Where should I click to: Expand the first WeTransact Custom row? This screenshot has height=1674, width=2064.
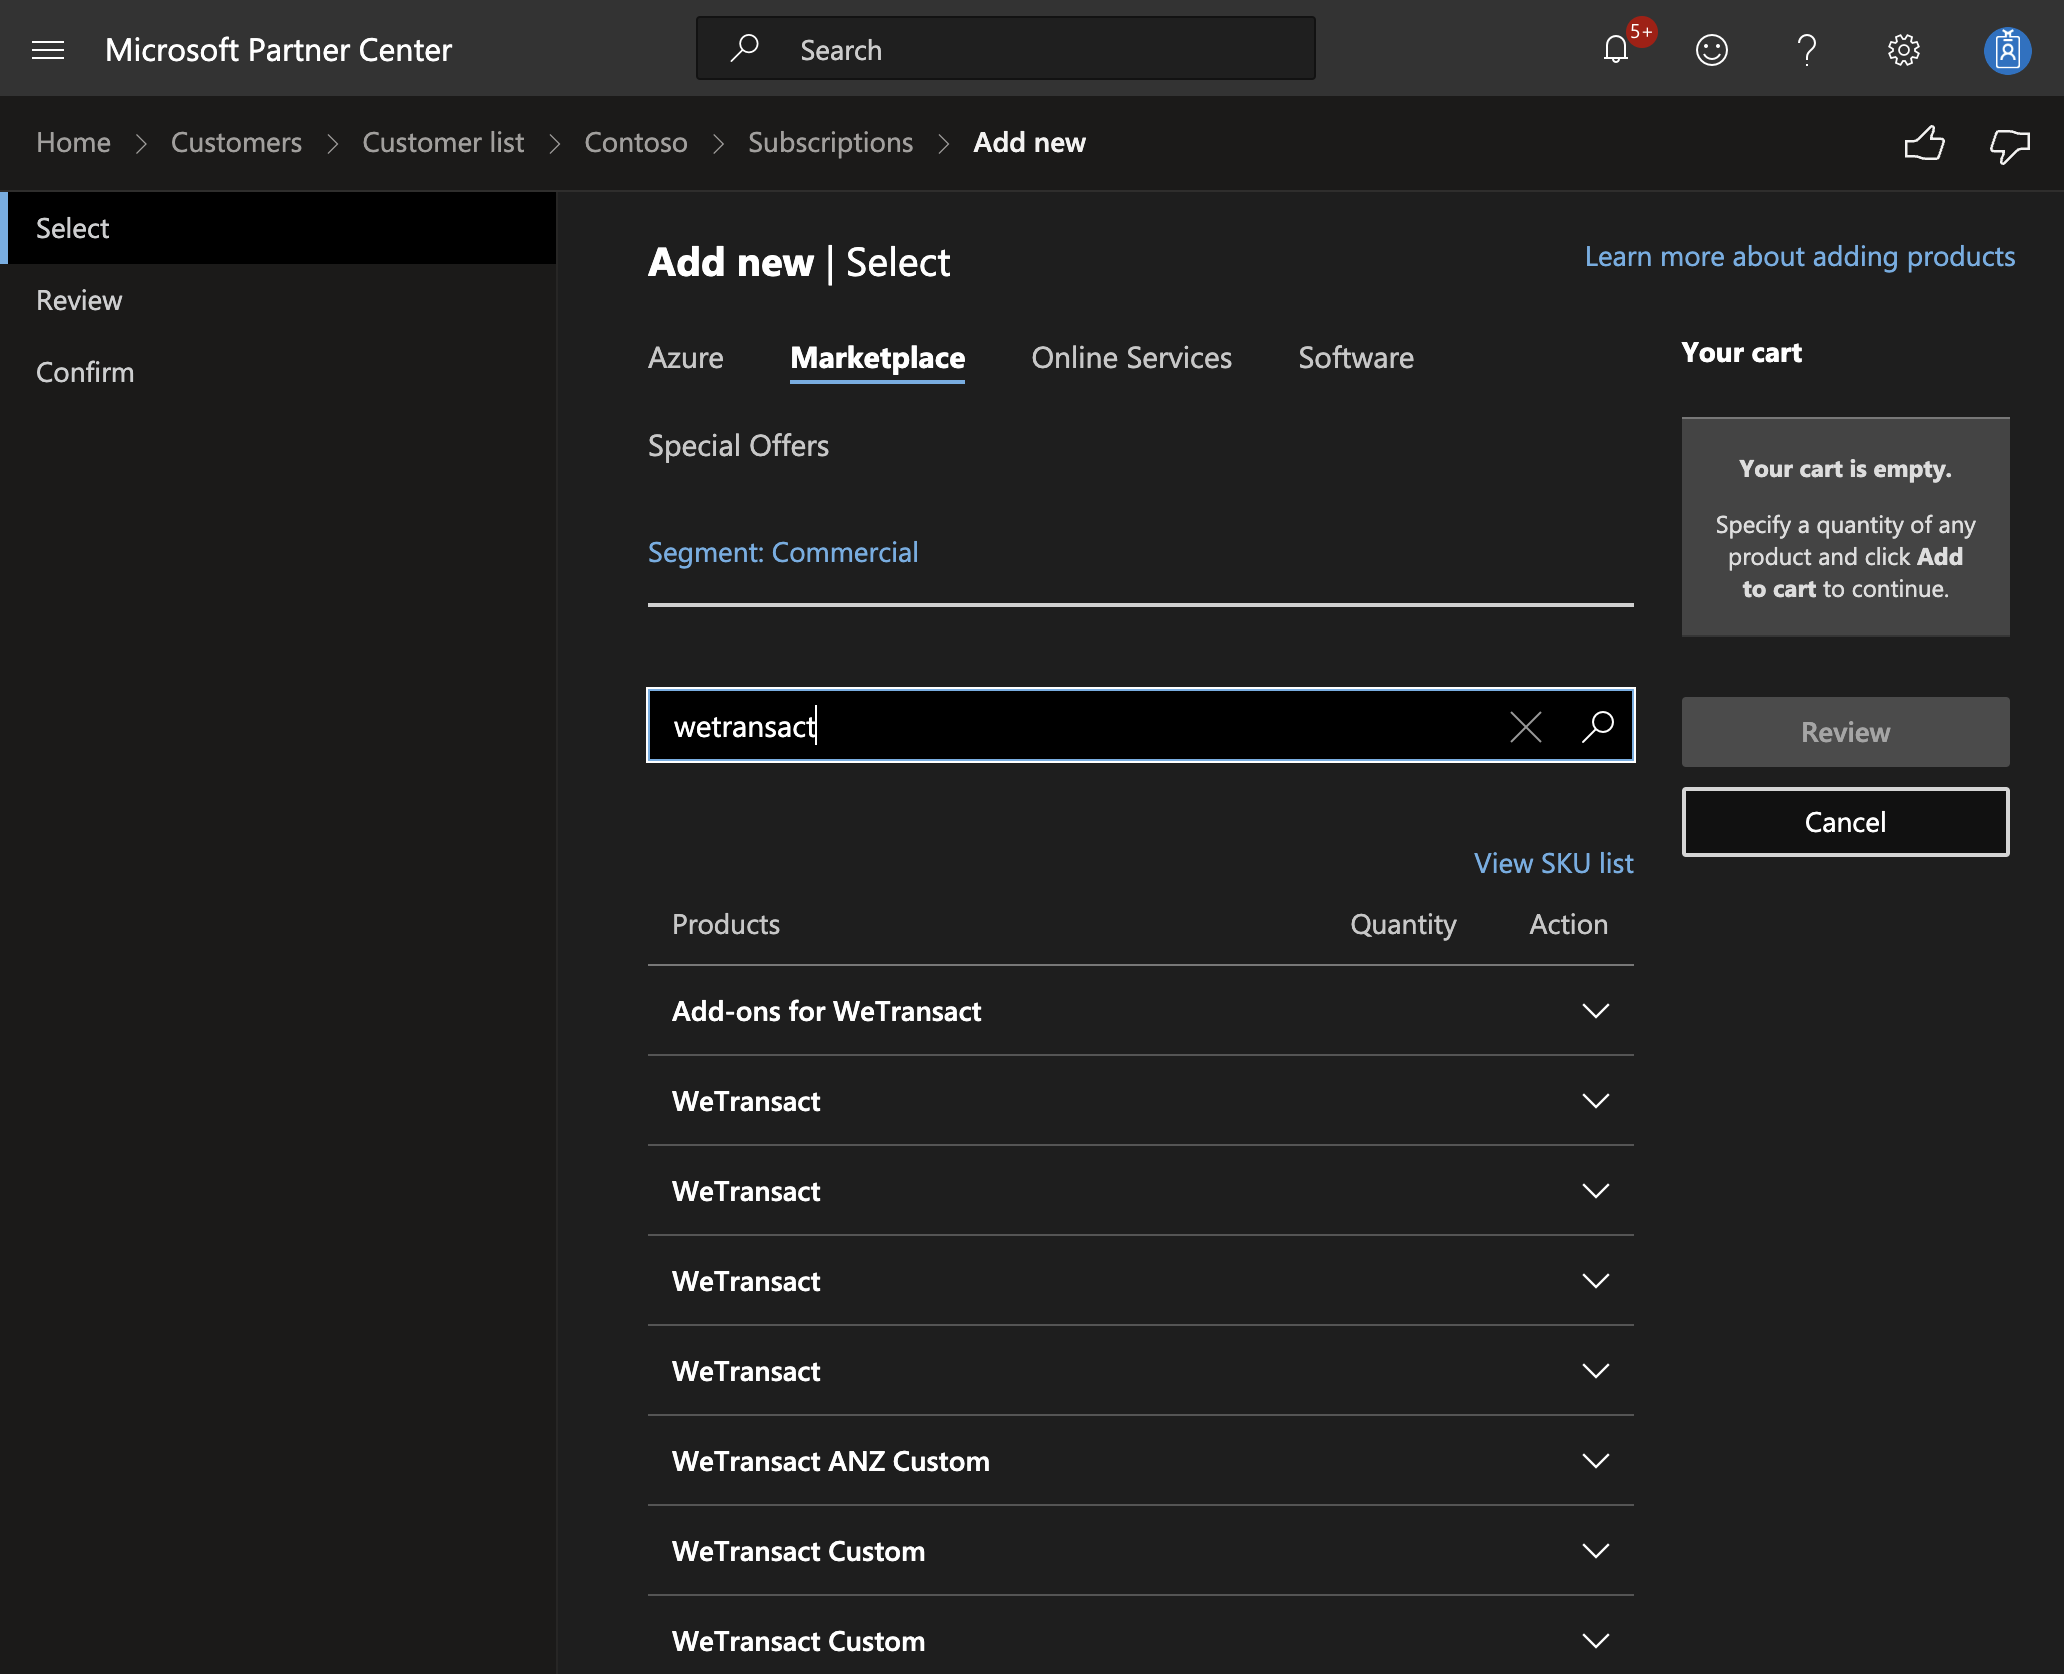click(x=1141, y=1551)
